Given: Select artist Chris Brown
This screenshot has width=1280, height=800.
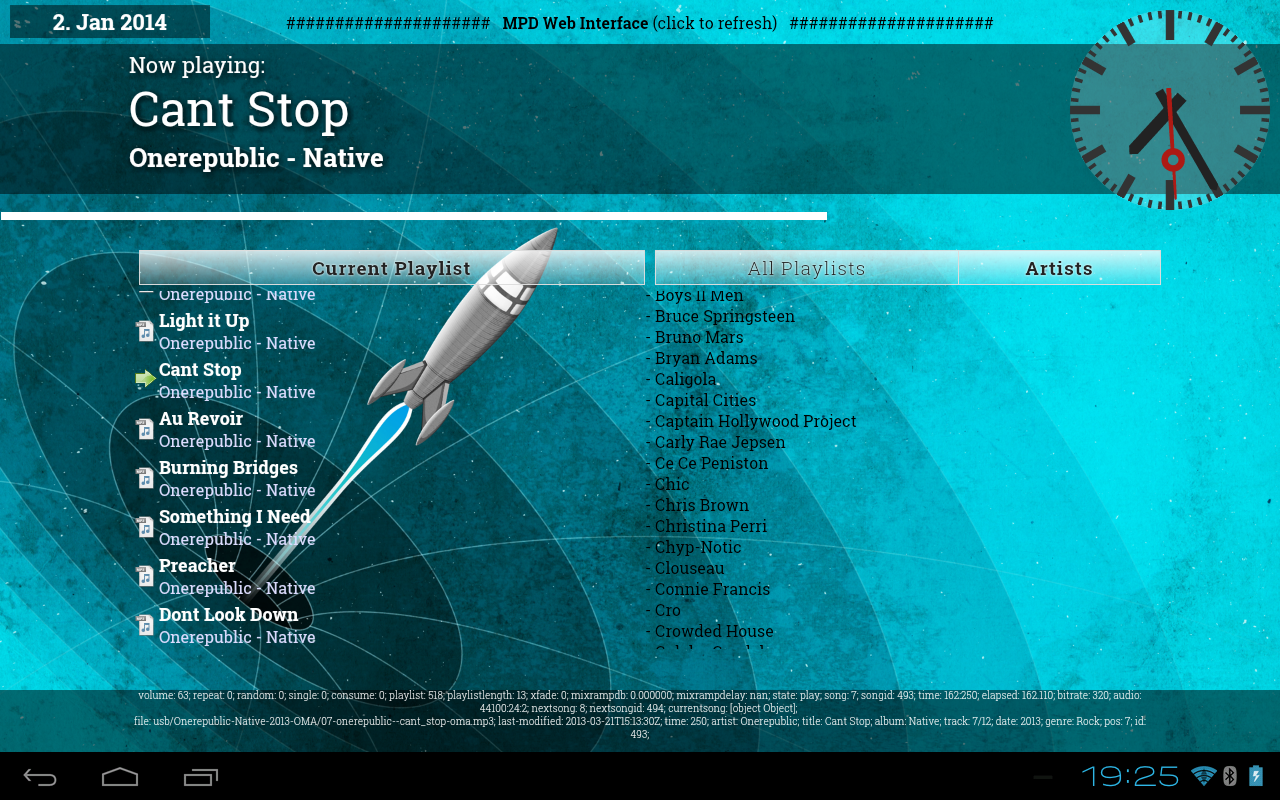Looking at the screenshot, I should tap(701, 505).
